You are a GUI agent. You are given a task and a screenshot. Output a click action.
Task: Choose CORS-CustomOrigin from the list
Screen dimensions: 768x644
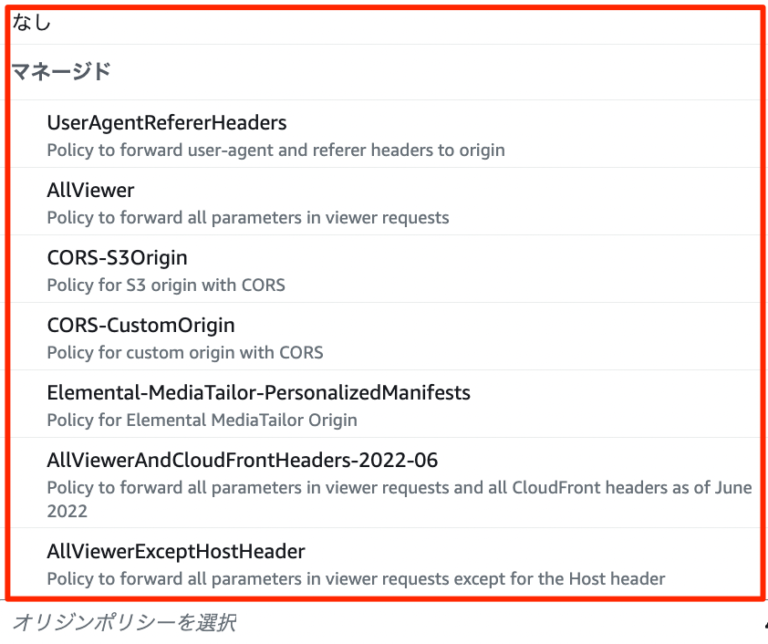coord(384,336)
